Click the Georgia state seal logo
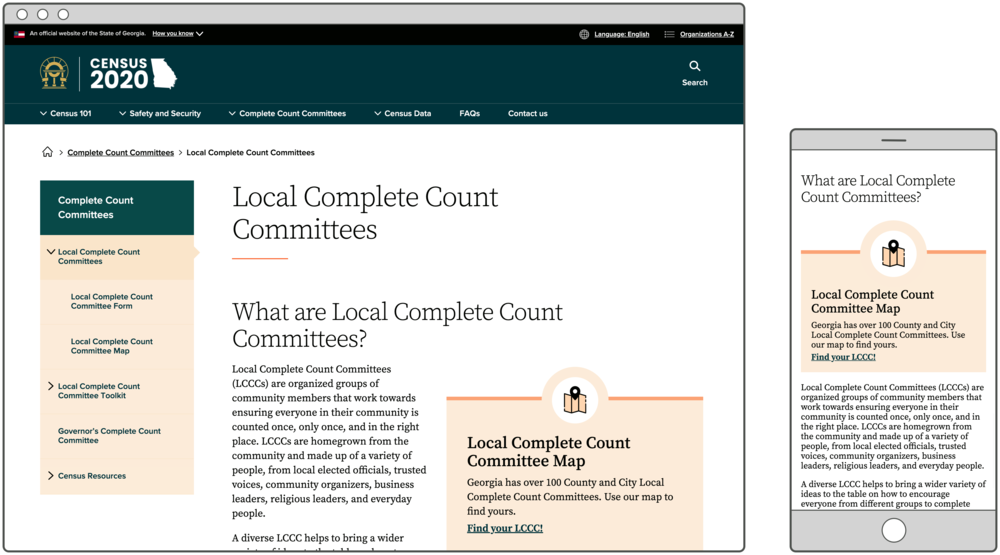The image size is (1000, 555). pos(54,73)
